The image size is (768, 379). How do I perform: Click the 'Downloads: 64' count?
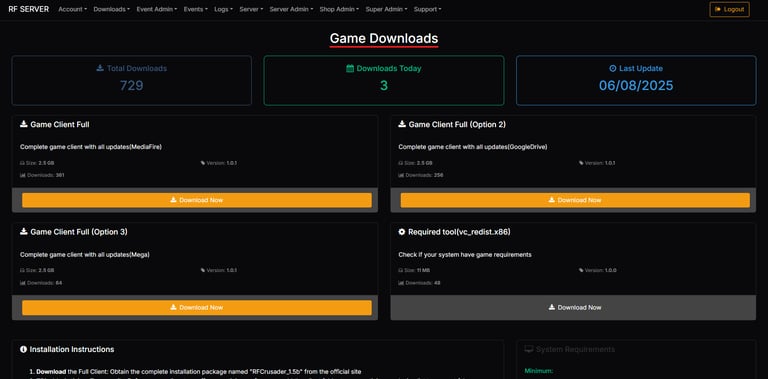41,283
